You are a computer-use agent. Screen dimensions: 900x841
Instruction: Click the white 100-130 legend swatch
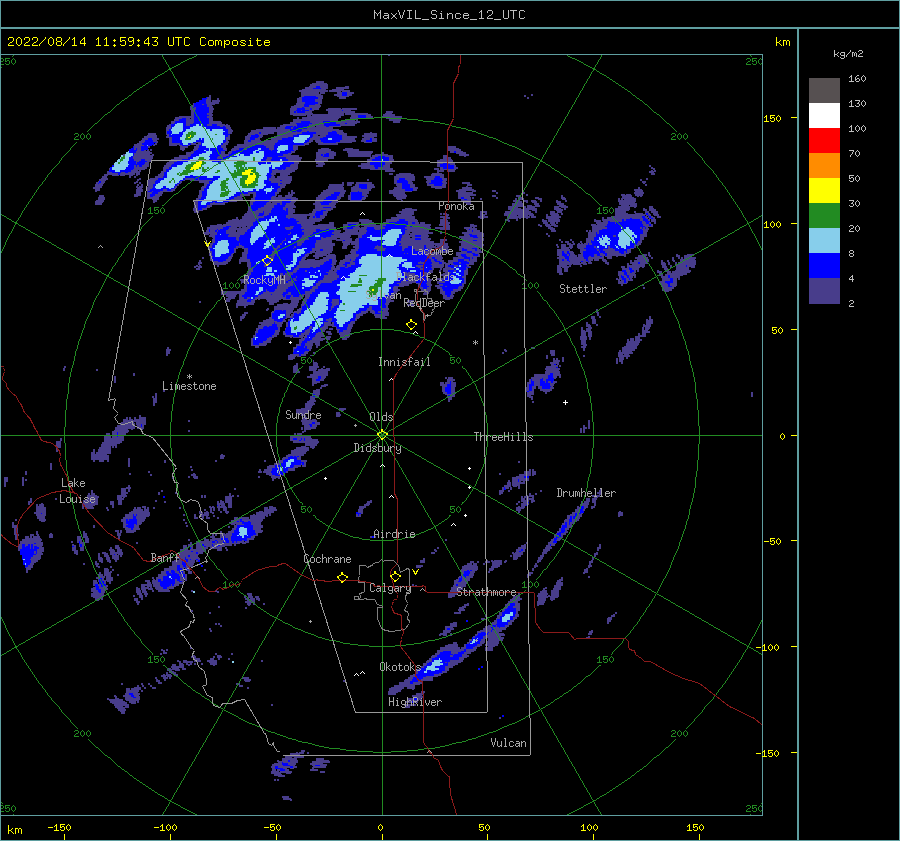(x=824, y=115)
